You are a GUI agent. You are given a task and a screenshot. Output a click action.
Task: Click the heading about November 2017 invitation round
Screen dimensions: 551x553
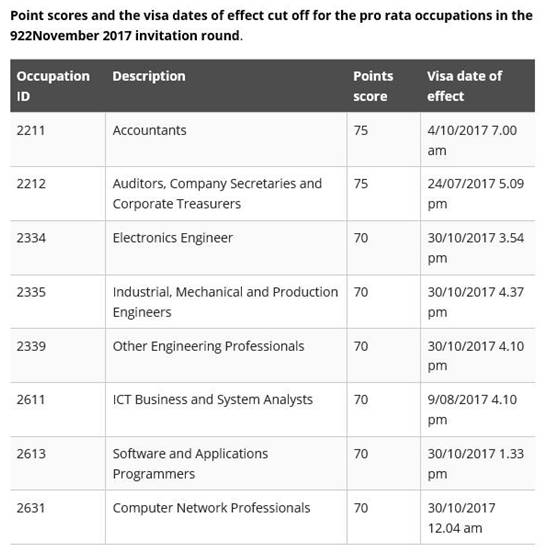click(271, 25)
